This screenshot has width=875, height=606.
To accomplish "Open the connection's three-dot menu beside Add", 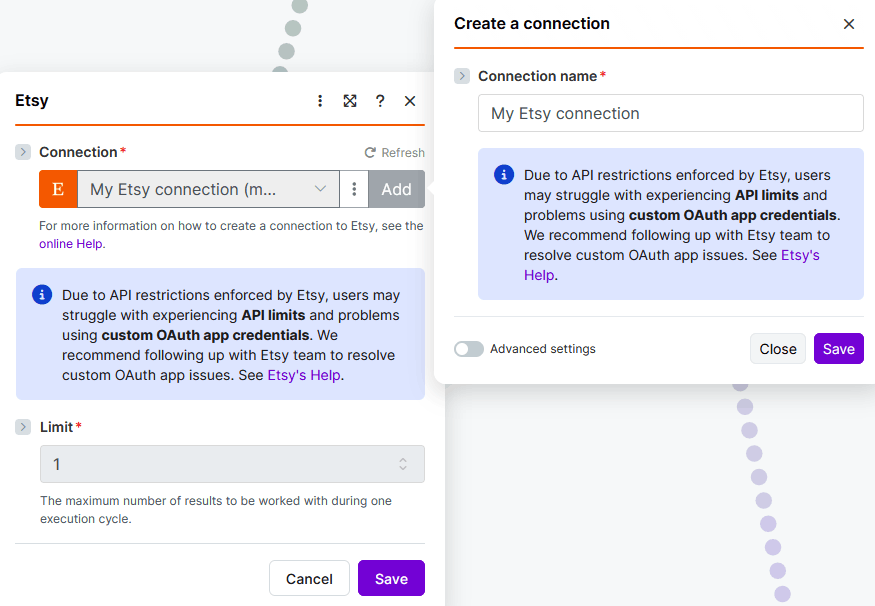I will (x=354, y=189).
